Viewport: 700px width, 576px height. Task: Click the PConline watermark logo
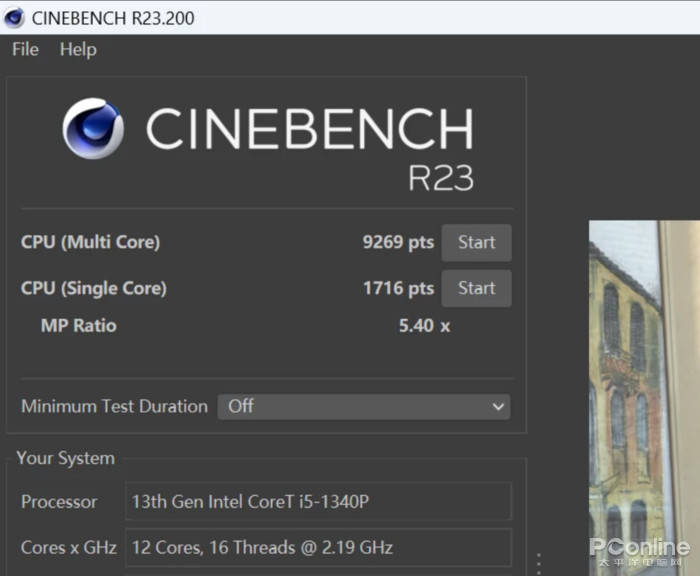click(x=639, y=550)
